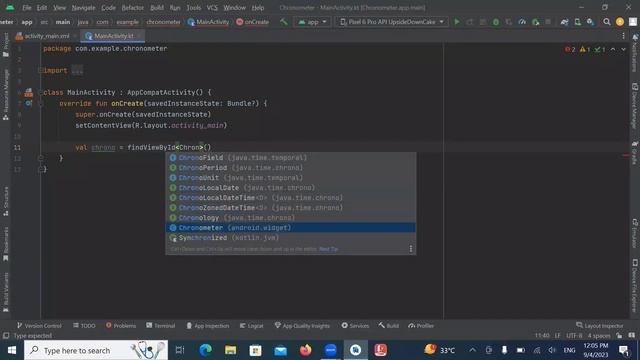Open the Device Manager toolbar icon
The image size is (640, 360).
pos(578,22)
